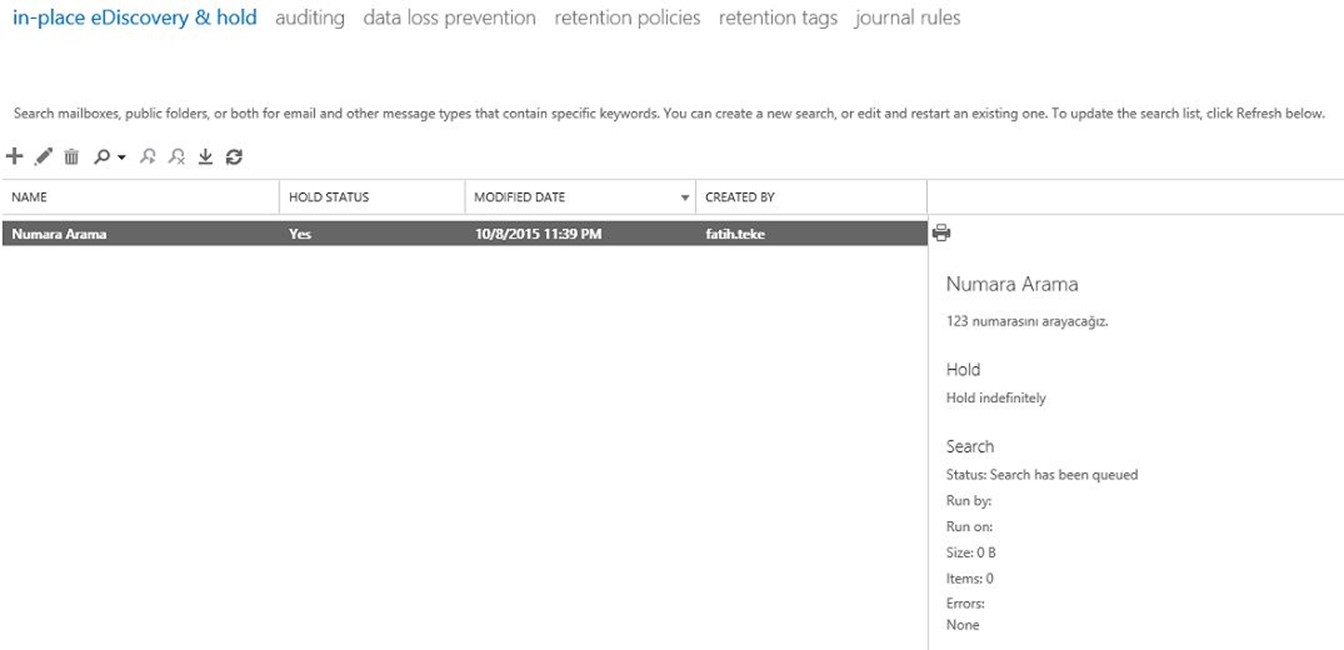The height and width of the screenshot is (650, 1344).
Task: Sort by the Hold Status column header
Action: click(x=372, y=197)
